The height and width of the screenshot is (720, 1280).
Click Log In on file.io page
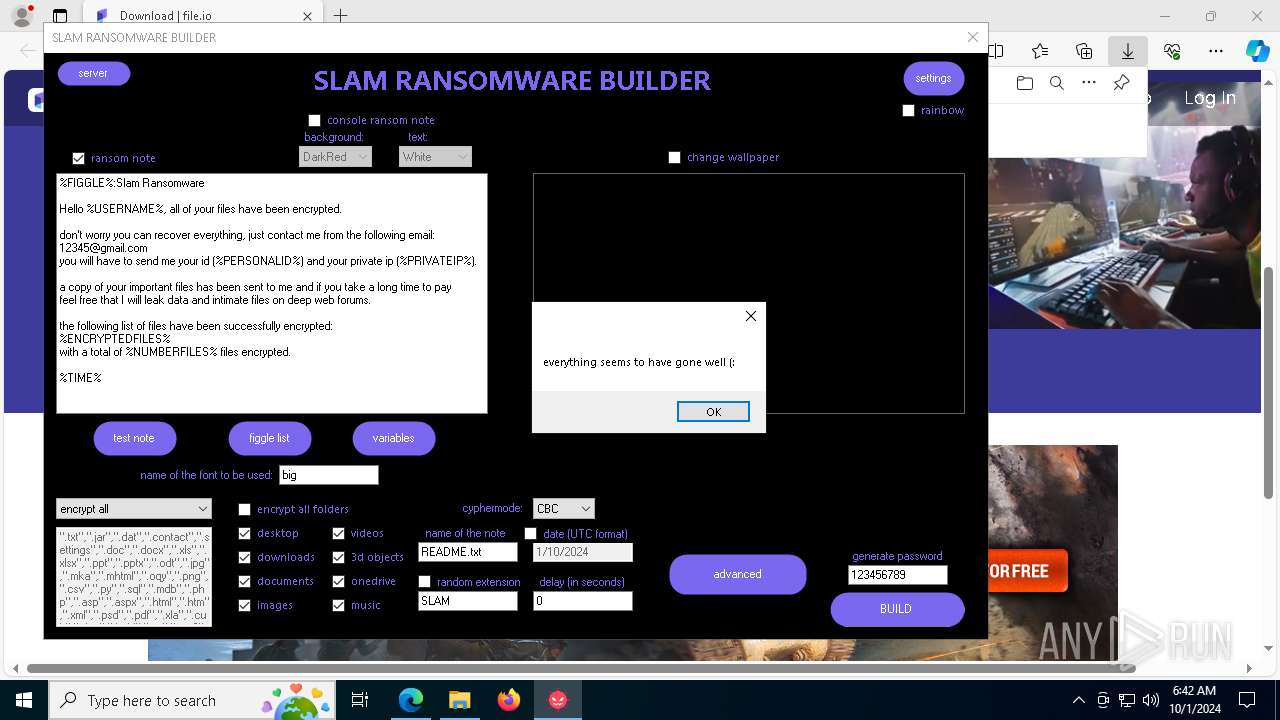pos(1210,98)
